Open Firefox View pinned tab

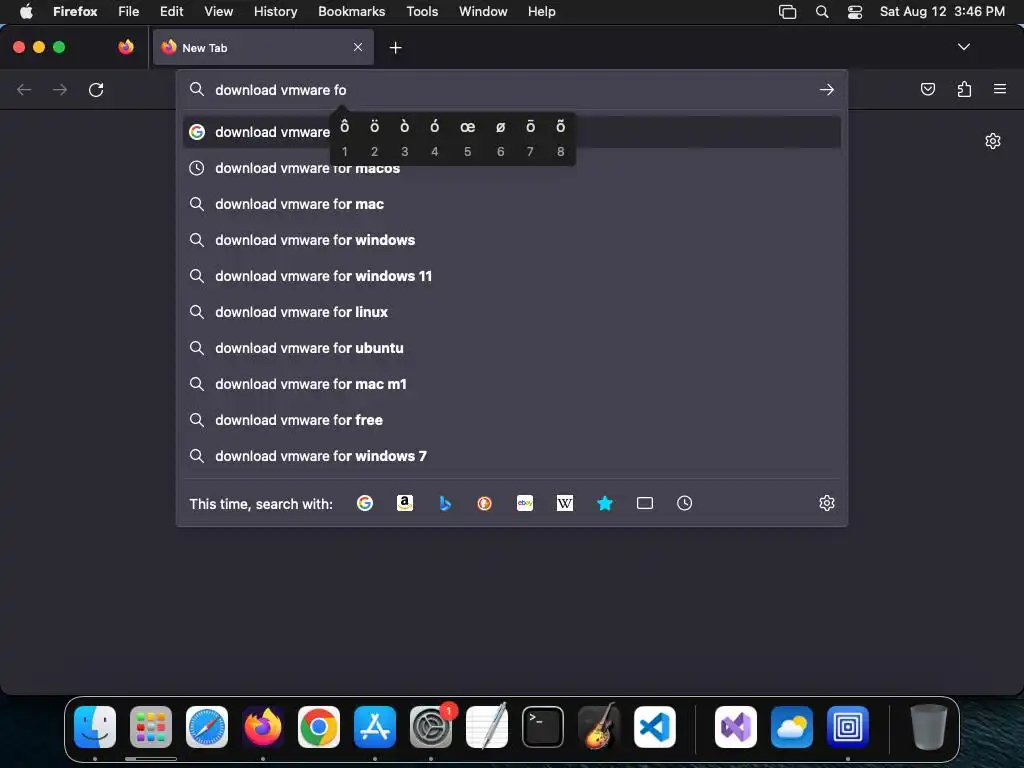point(126,47)
